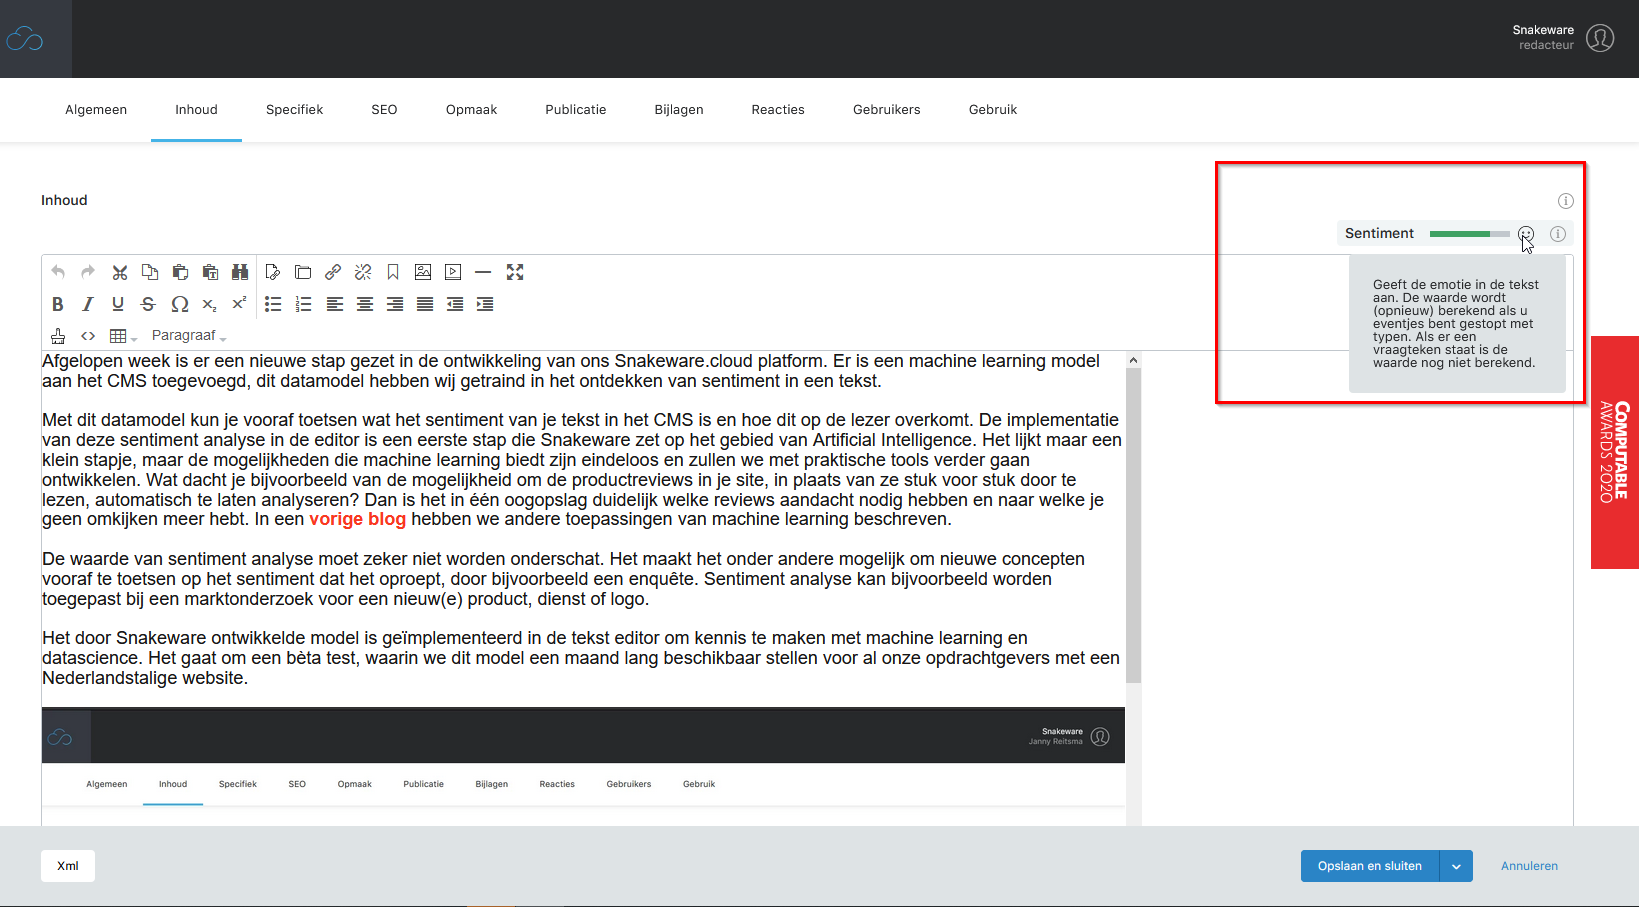Image resolution: width=1639 pixels, height=907 pixels.
Task: Insert a bulleted list
Action: (273, 304)
